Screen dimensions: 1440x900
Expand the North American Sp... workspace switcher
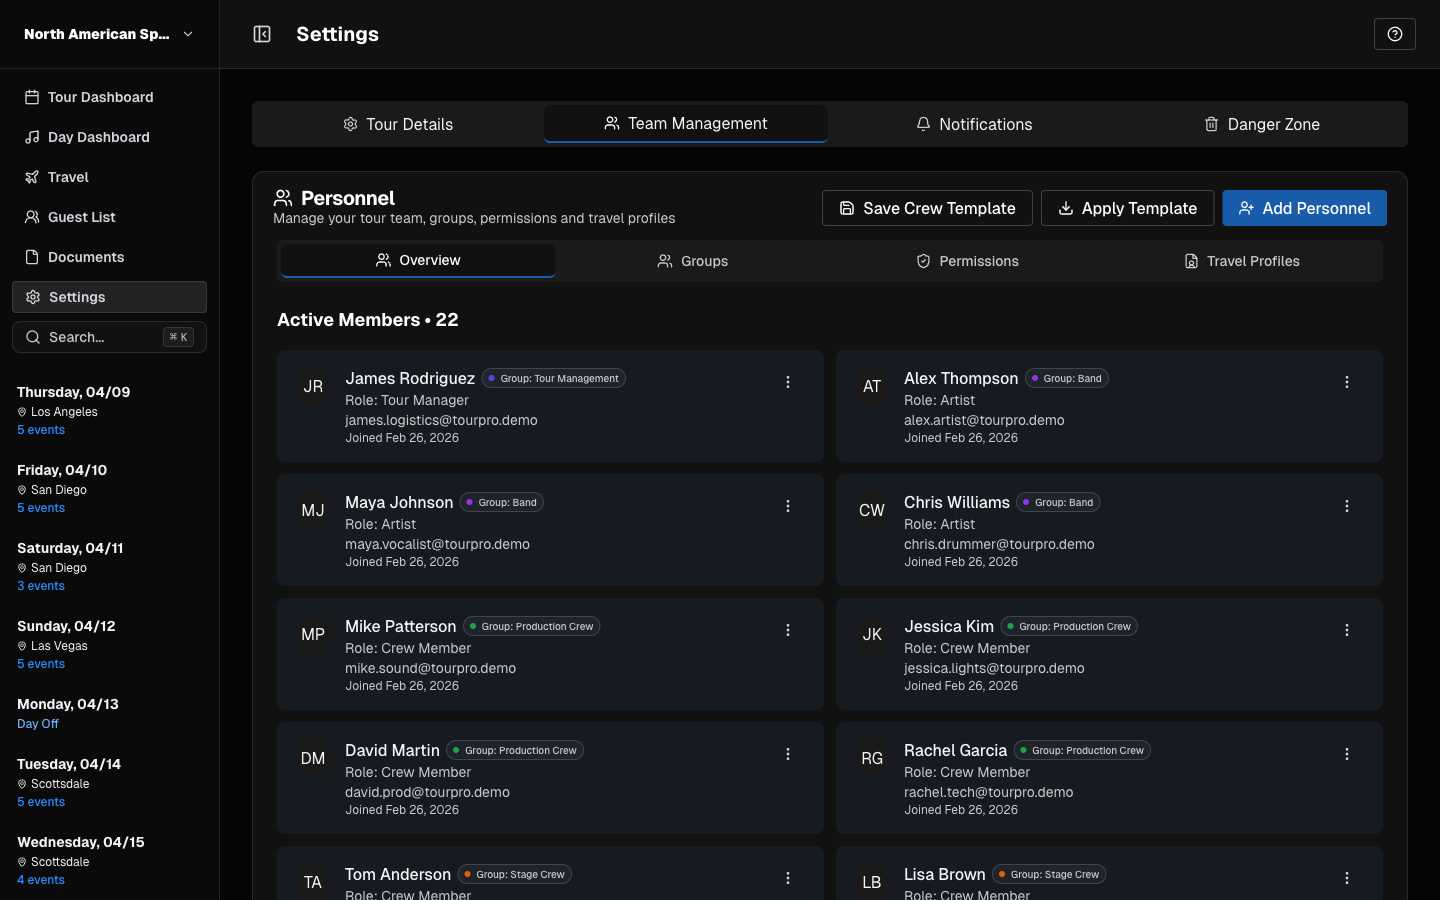[108, 33]
